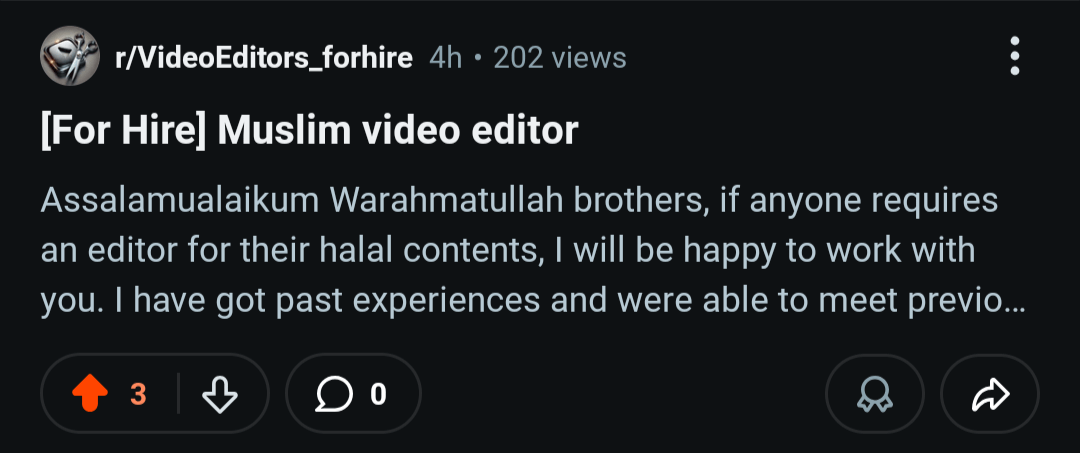Open the '[For Hire] Muslim video editor' title
1080x453 pixels.
coord(309,131)
